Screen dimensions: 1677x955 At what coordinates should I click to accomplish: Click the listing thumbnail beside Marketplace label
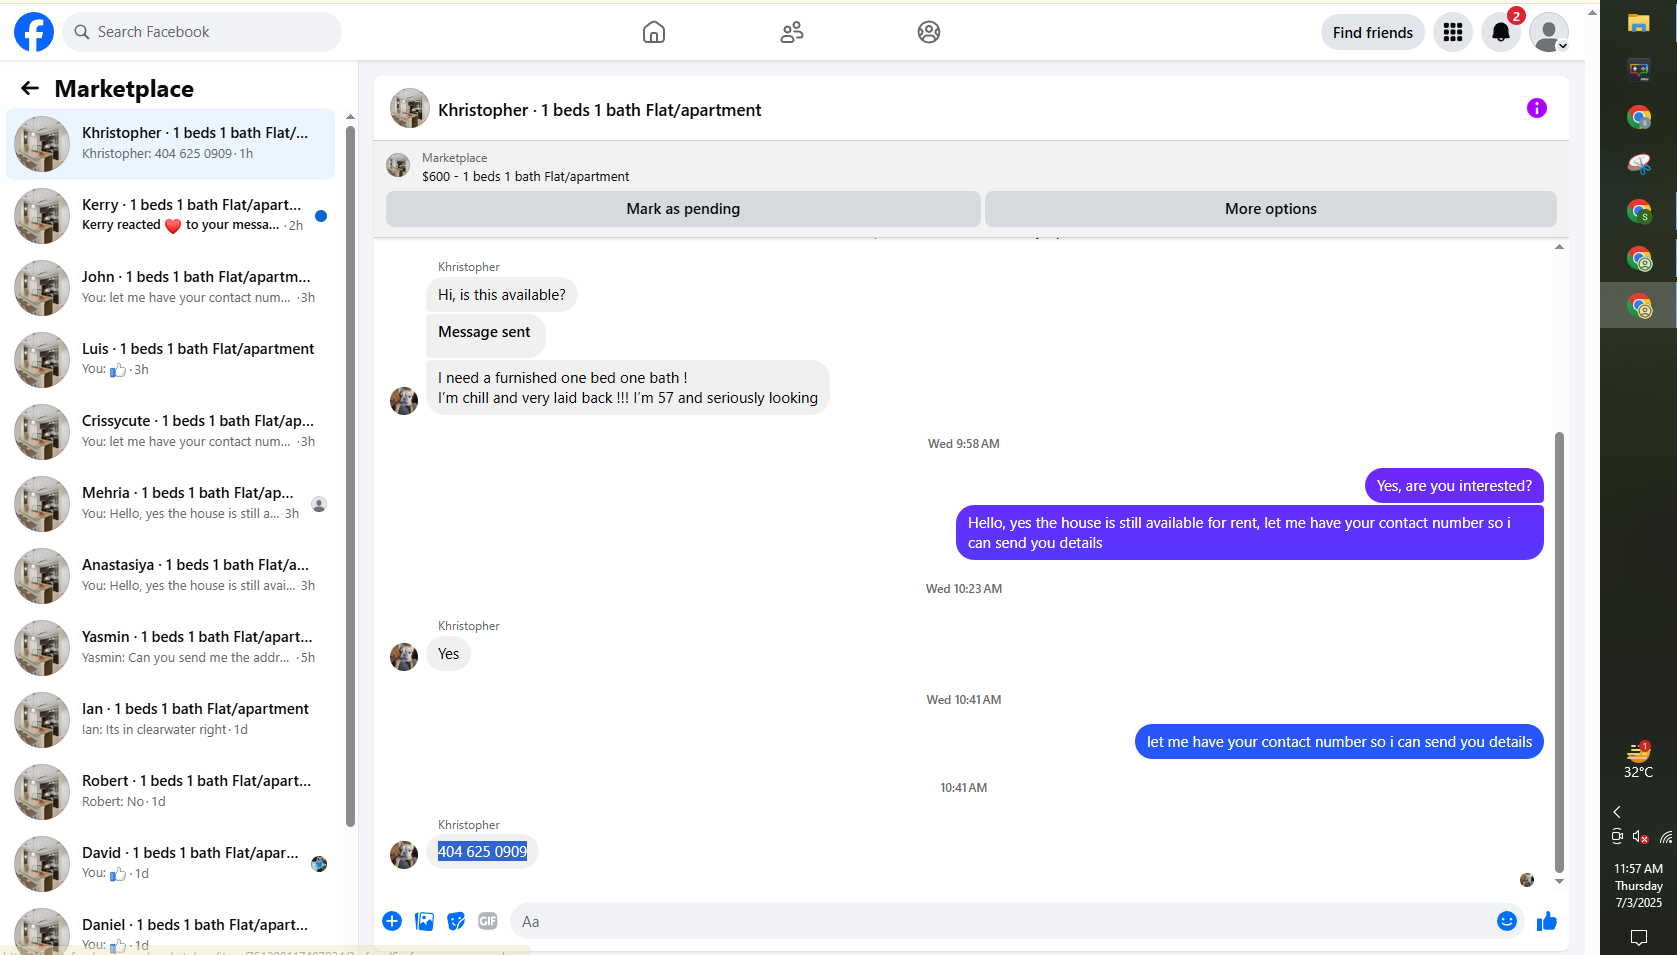pos(398,165)
